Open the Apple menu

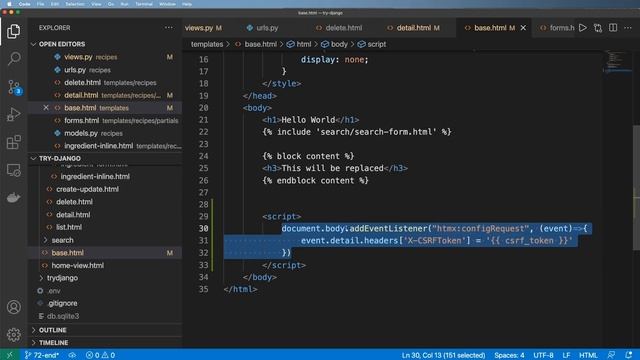tap(9, 4)
